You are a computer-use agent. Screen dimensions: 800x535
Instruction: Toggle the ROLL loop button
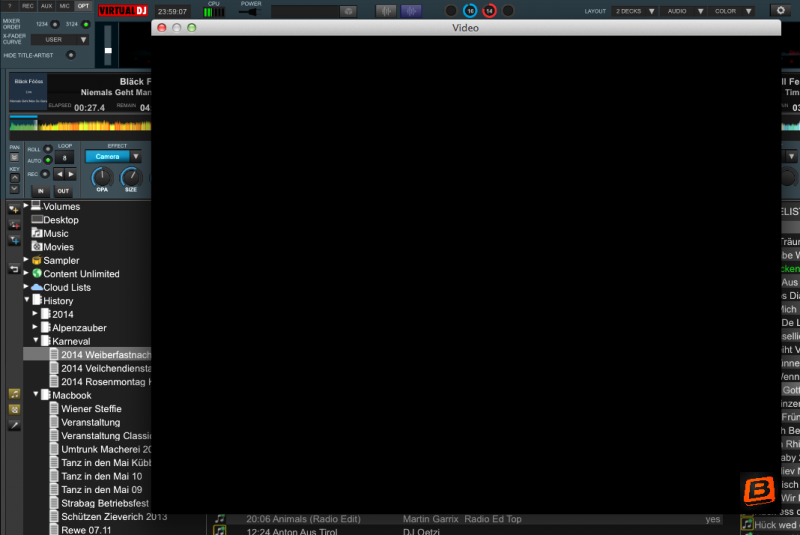(47, 149)
